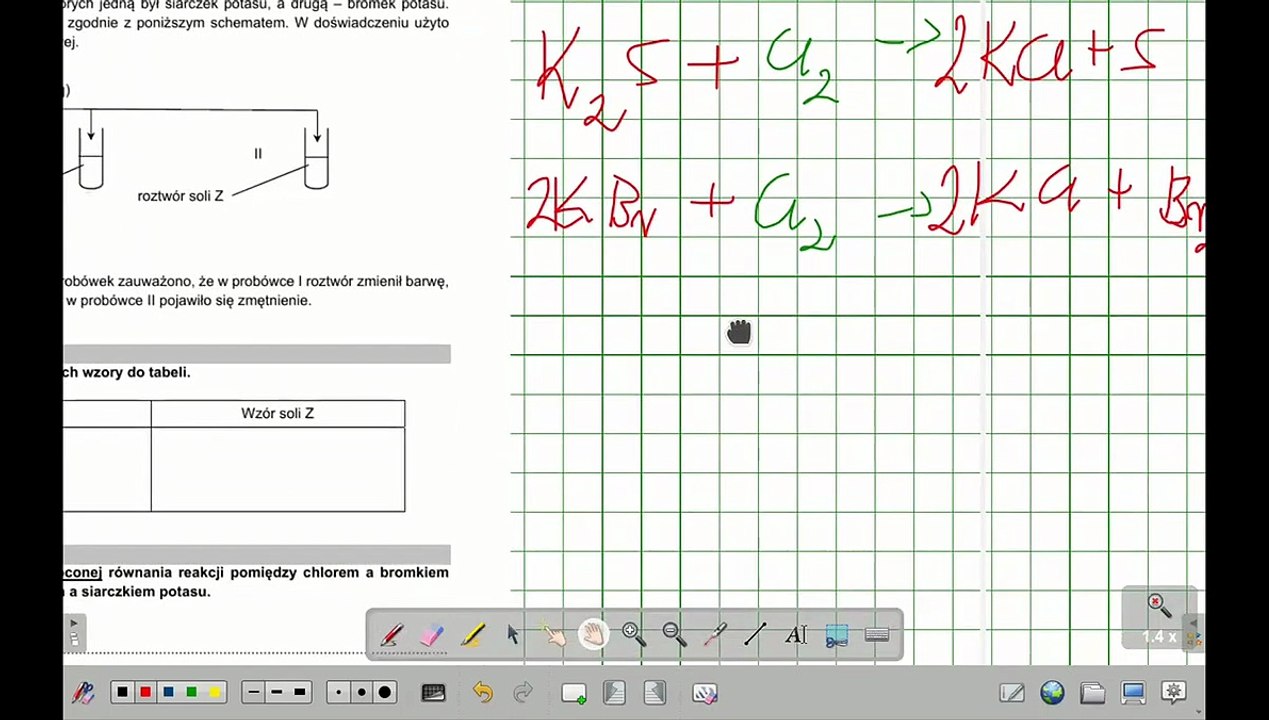Redo the undone stroke
1269x720 pixels.
[523, 692]
